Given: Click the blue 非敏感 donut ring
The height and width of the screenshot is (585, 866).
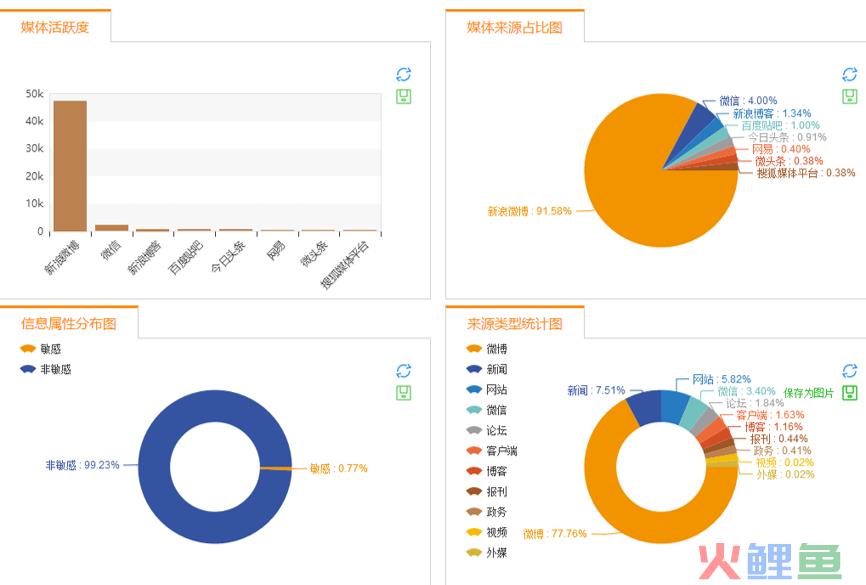Looking at the screenshot, I should tap(155, 467).
